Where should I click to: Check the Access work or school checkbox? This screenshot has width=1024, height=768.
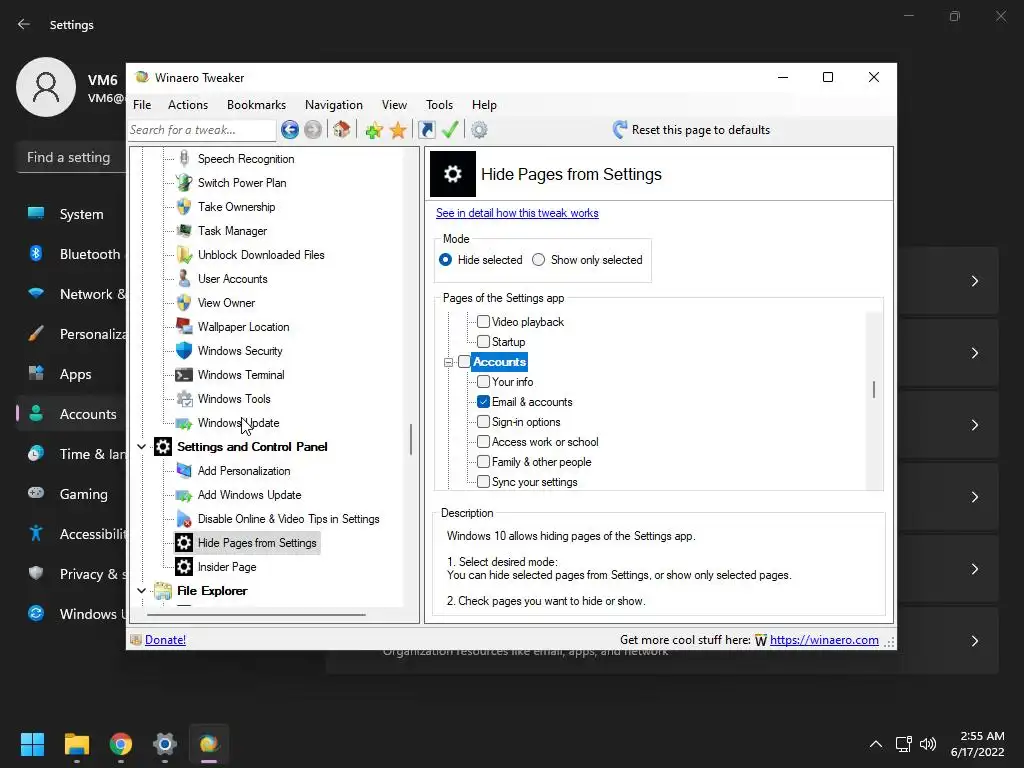click(483, 441)
